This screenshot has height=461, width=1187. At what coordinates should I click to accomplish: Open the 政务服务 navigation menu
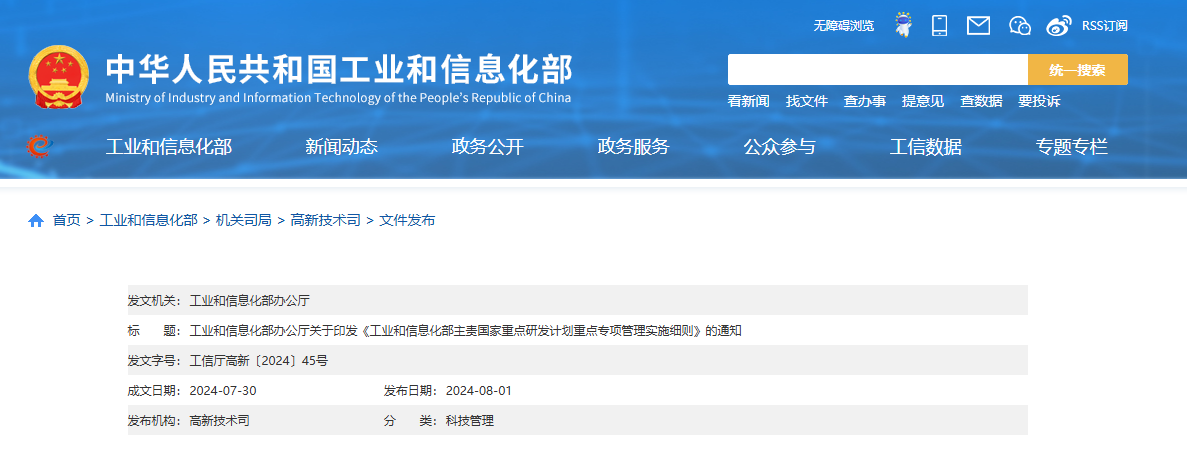point(634,147)
